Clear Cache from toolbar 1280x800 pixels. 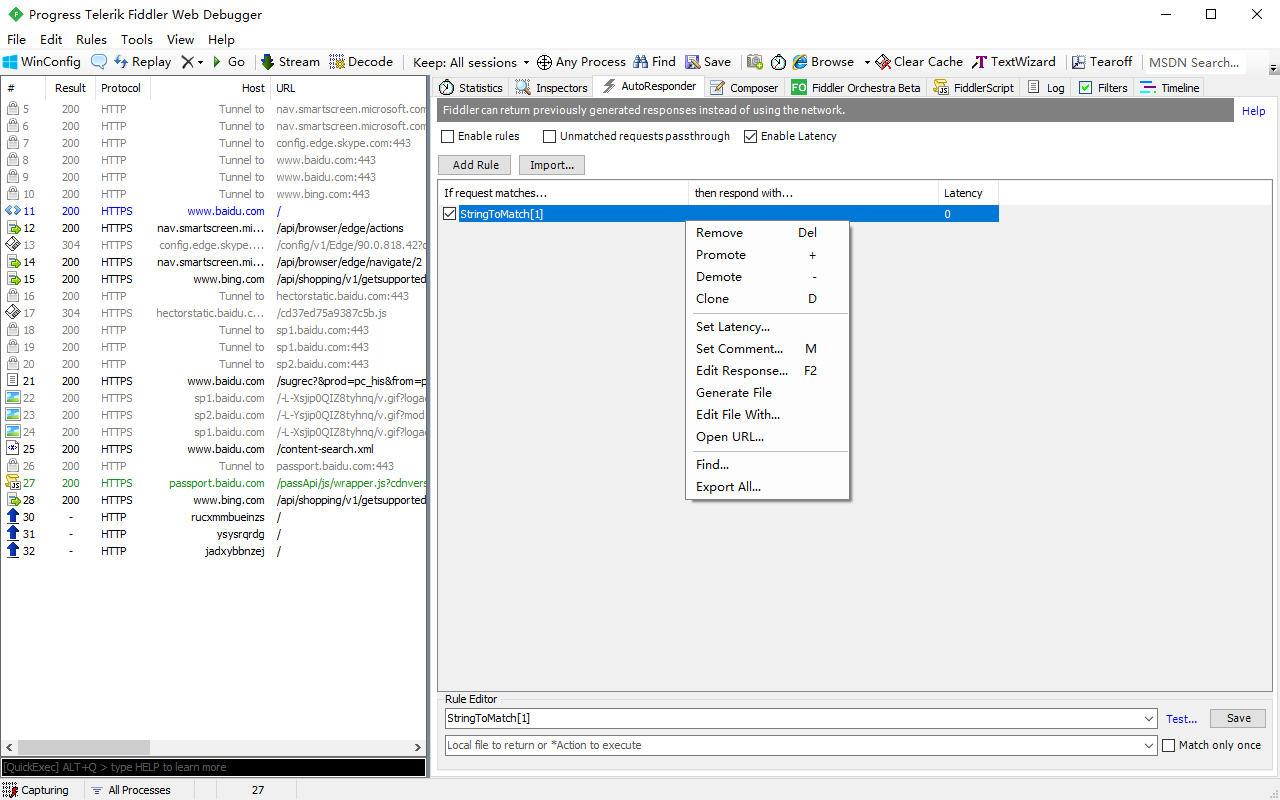(919, 62)
